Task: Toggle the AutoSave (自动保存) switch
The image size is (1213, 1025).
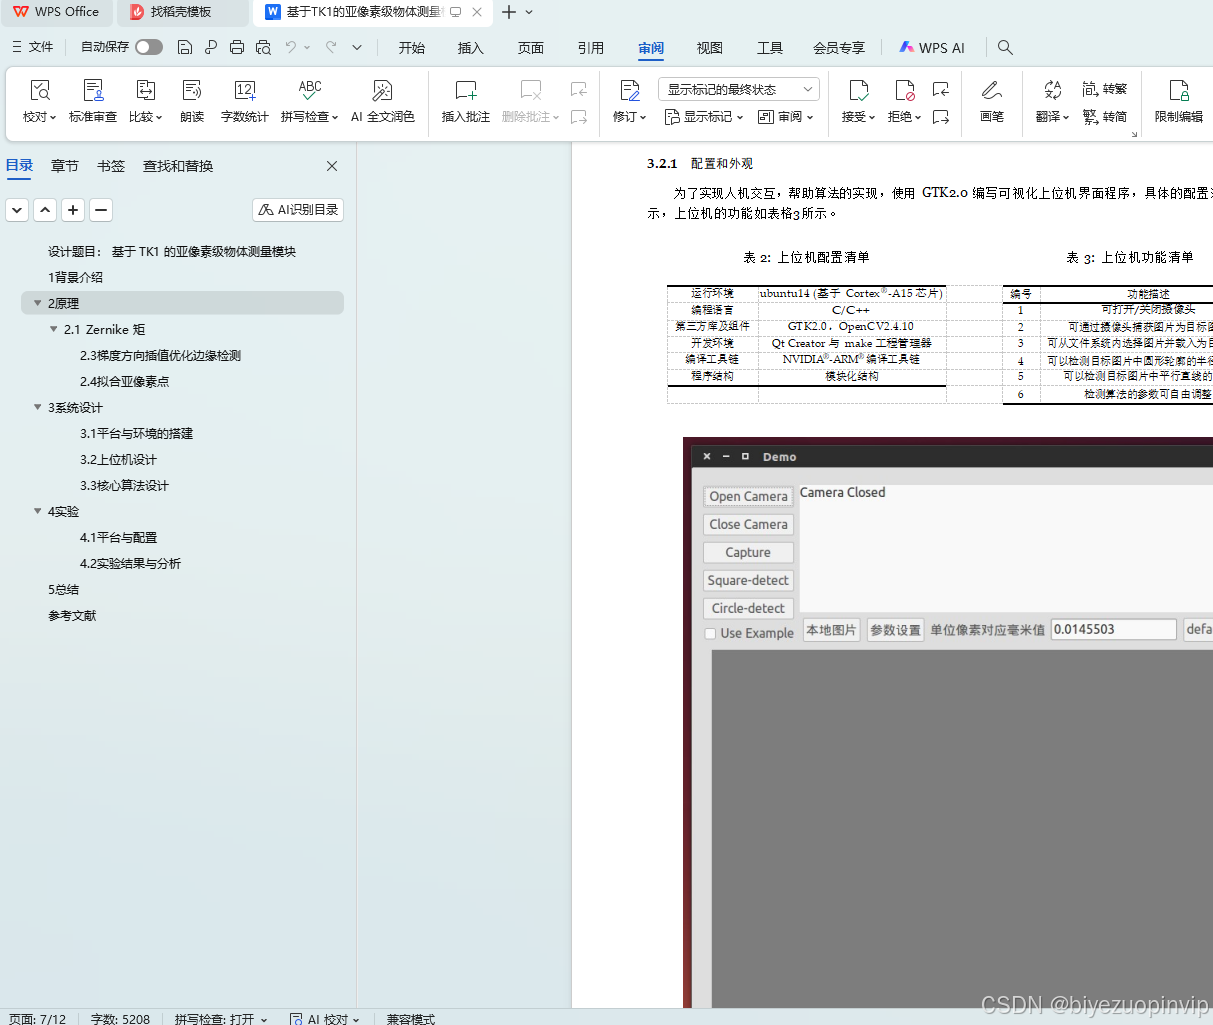Action: [x=148, y=47]
